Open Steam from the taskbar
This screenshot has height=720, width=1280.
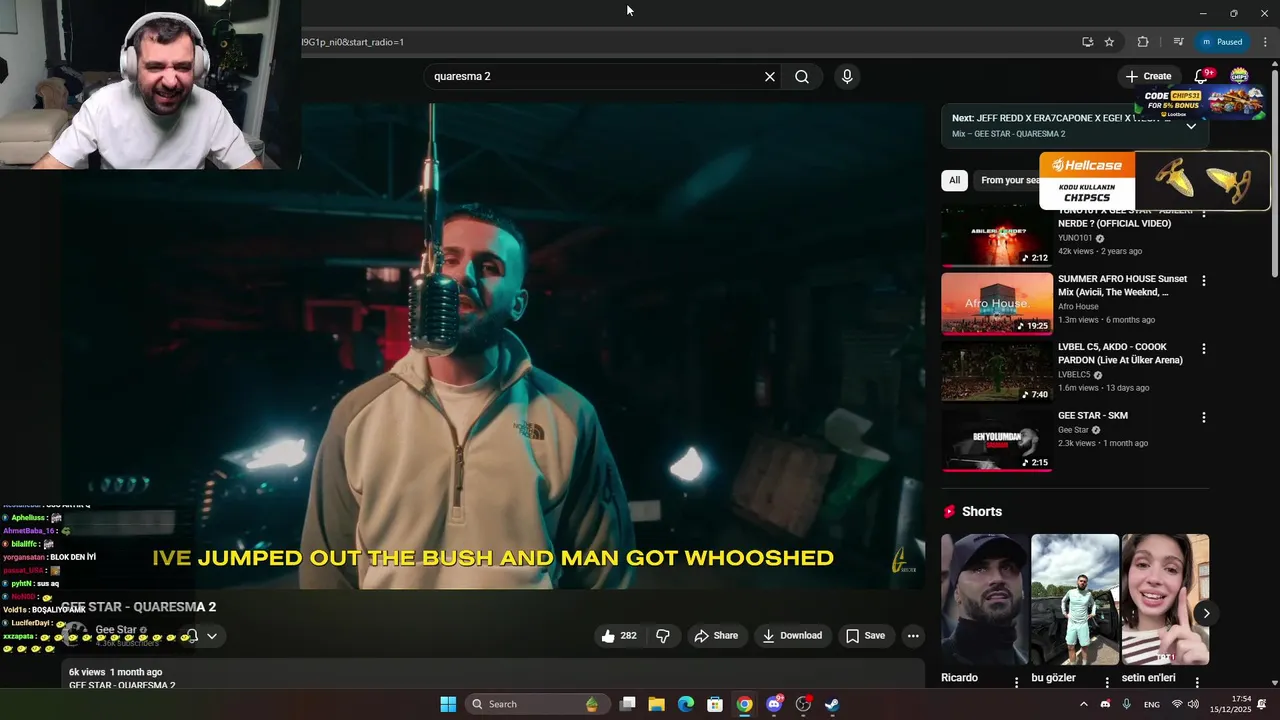pos(832,704)
